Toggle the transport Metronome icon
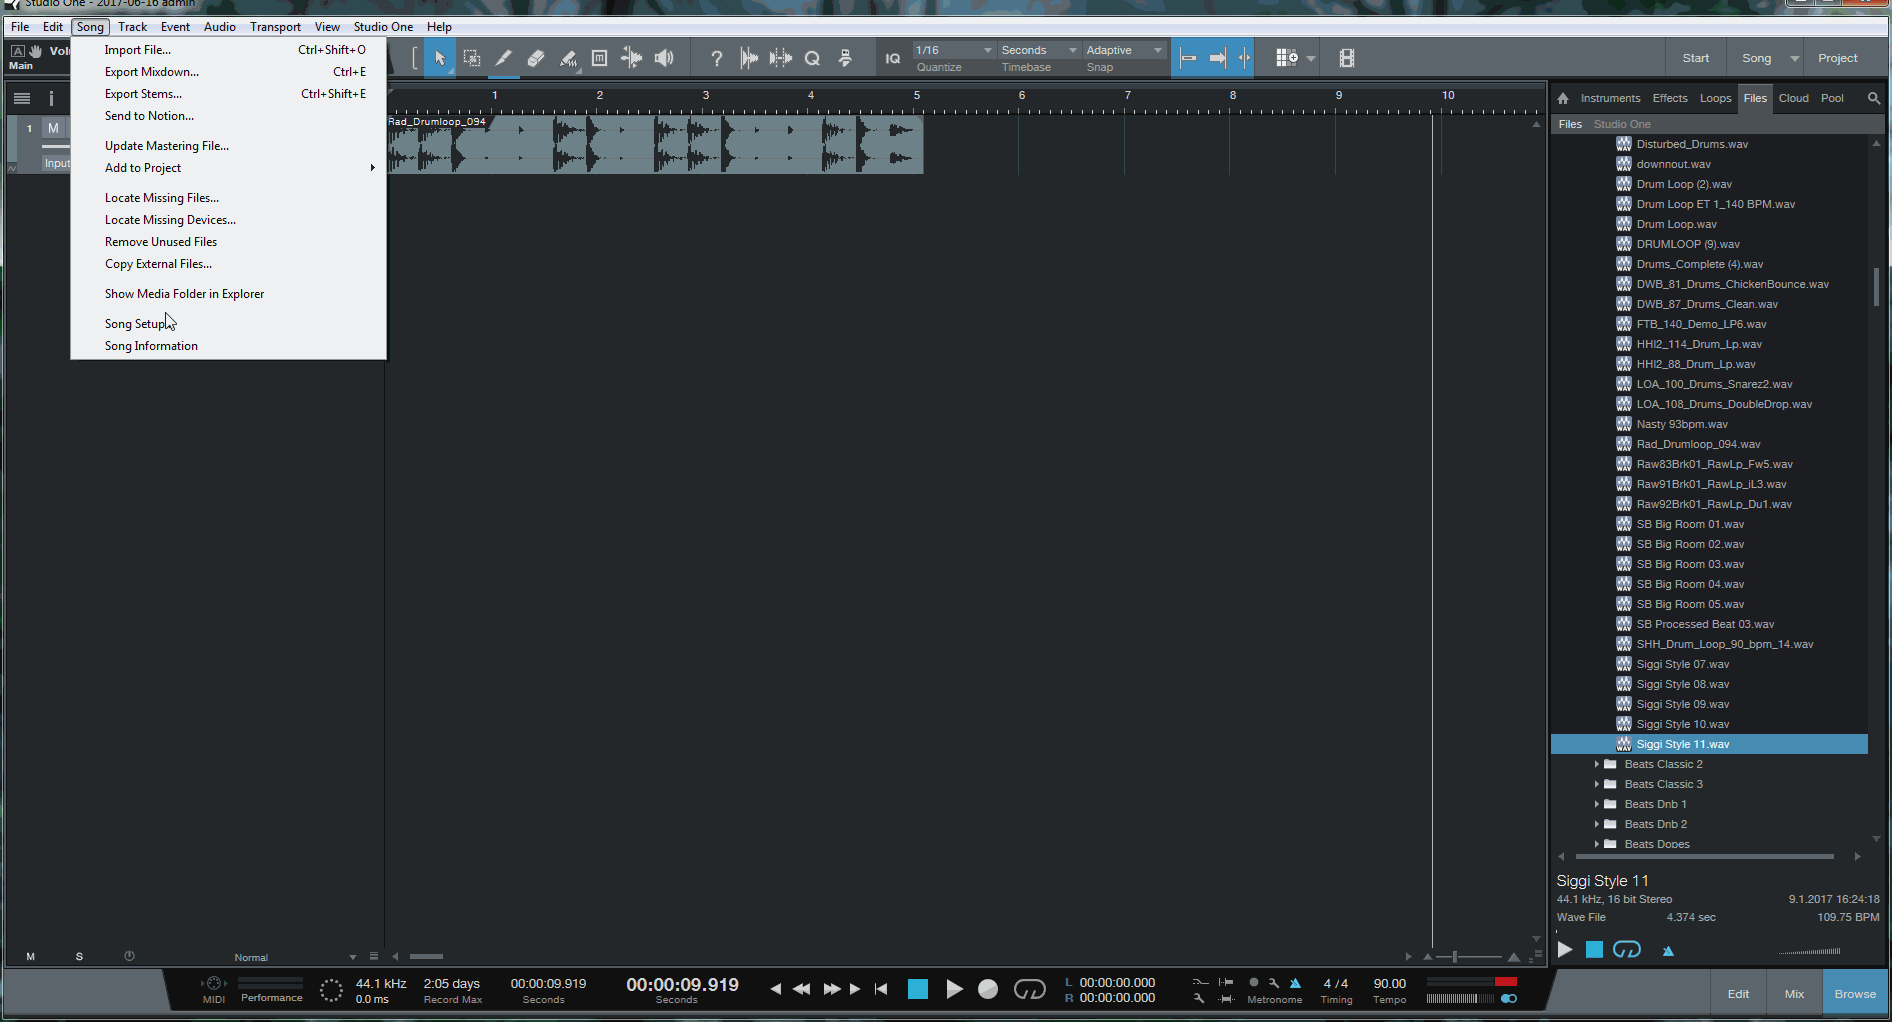Image resolution: width=1892 pixels, height=1022 pixels. pos(1295,983)
